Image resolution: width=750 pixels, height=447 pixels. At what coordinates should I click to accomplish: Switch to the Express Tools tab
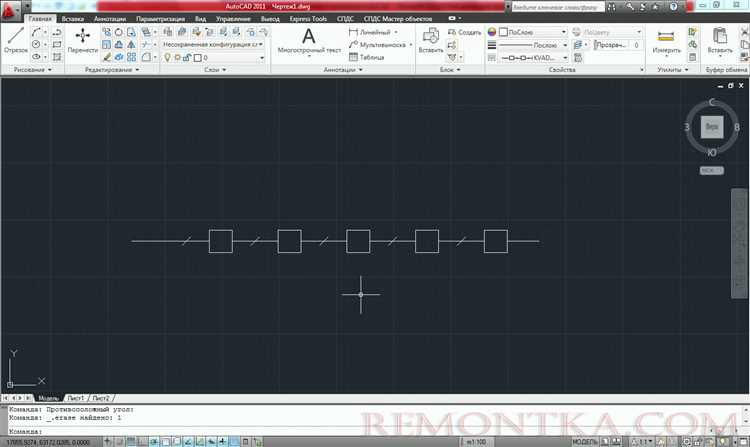point(308,19)
